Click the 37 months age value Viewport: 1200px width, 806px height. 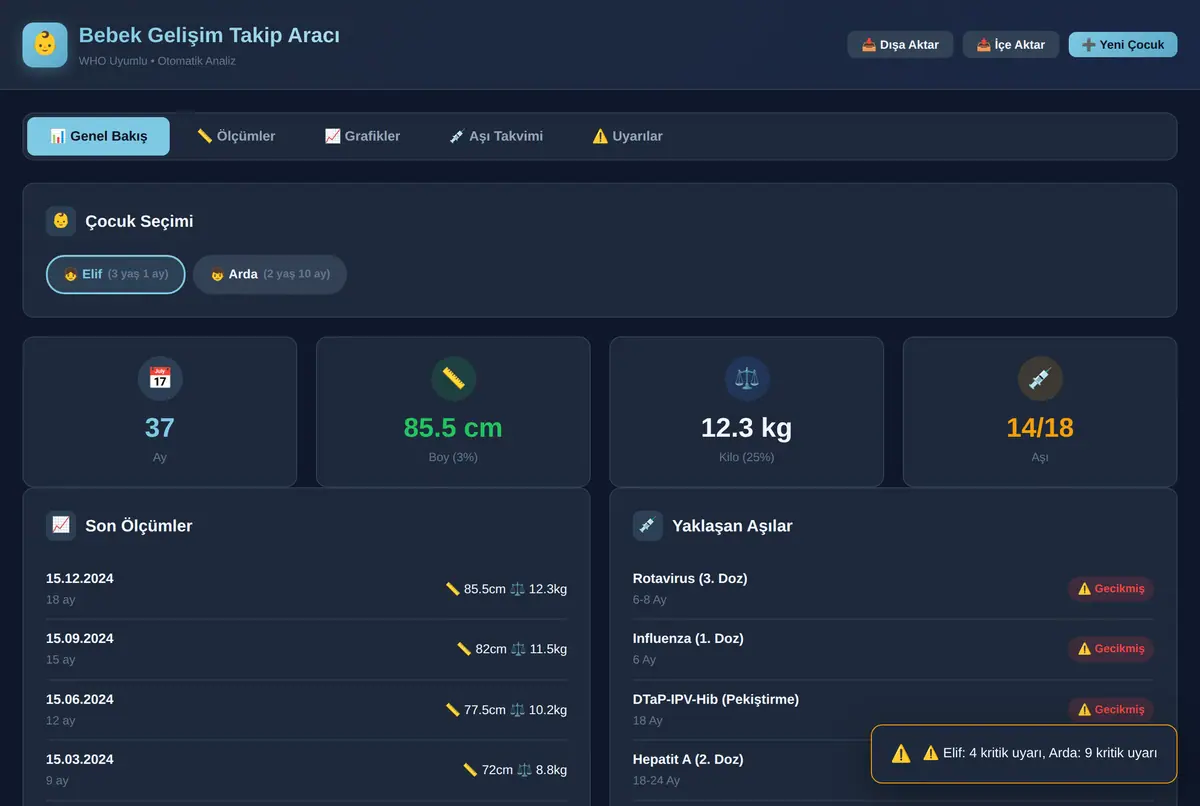point(160,428)
